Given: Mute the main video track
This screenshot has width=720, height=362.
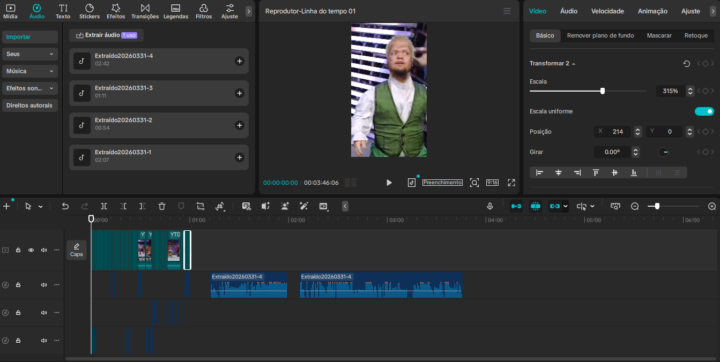Looking at the screenshot, I should coord(44,250).
